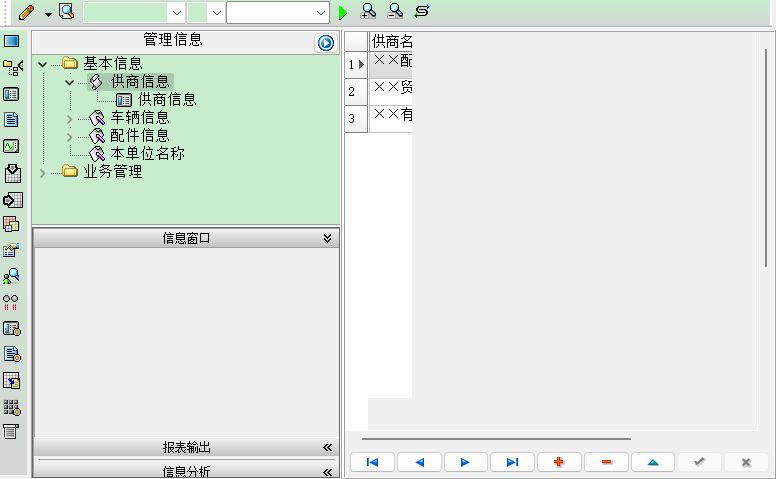
Task: Add a new record with plus button
Action: point(559,462)
